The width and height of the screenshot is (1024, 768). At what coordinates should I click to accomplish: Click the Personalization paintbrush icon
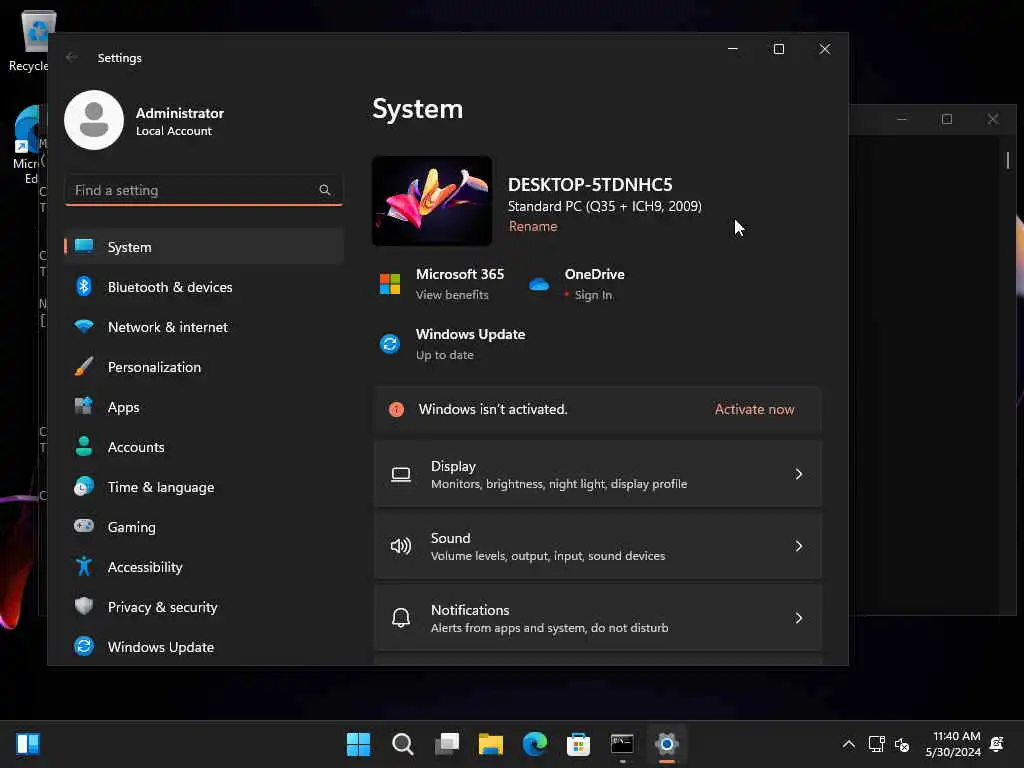click(84, 366)
